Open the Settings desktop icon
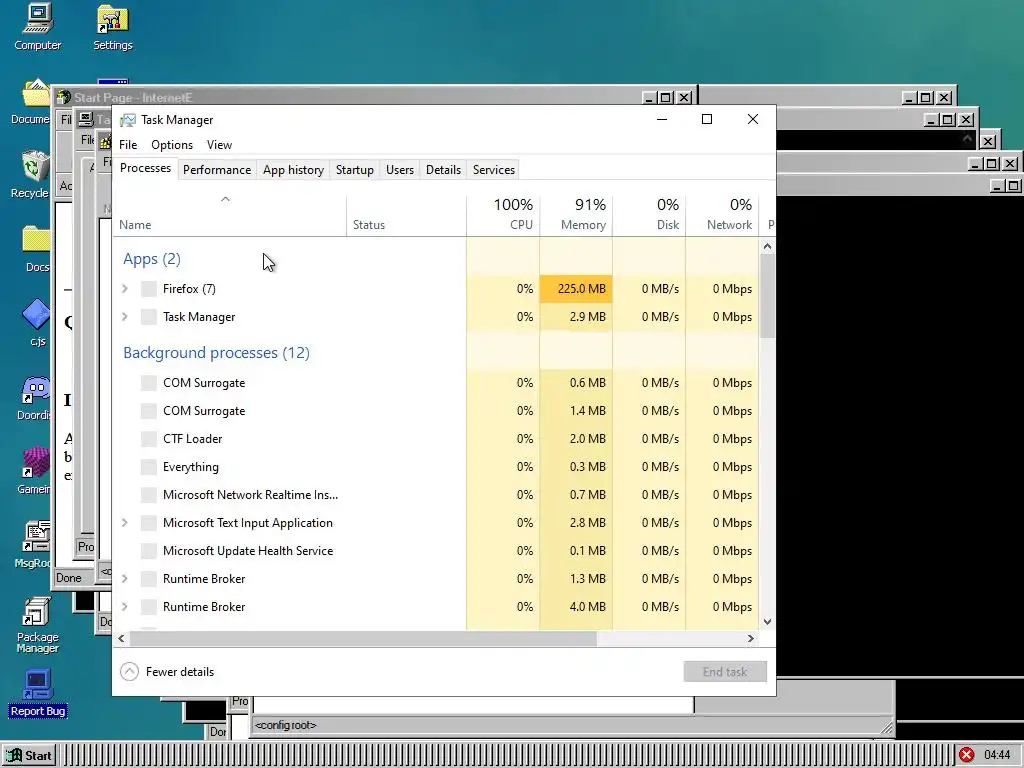The height and width of the screenshot is (768, 1024). 112,27
